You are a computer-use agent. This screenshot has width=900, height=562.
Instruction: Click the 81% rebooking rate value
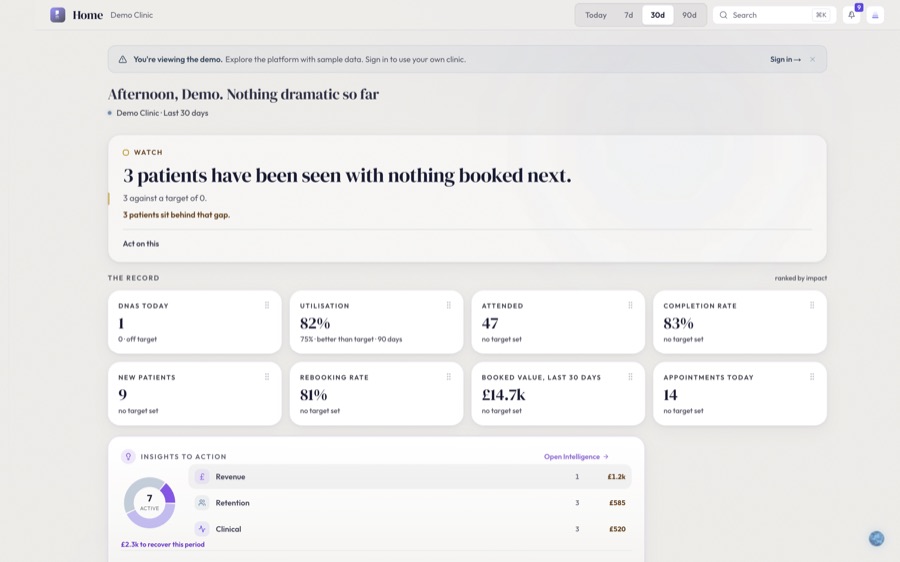(x=313, y=395)
